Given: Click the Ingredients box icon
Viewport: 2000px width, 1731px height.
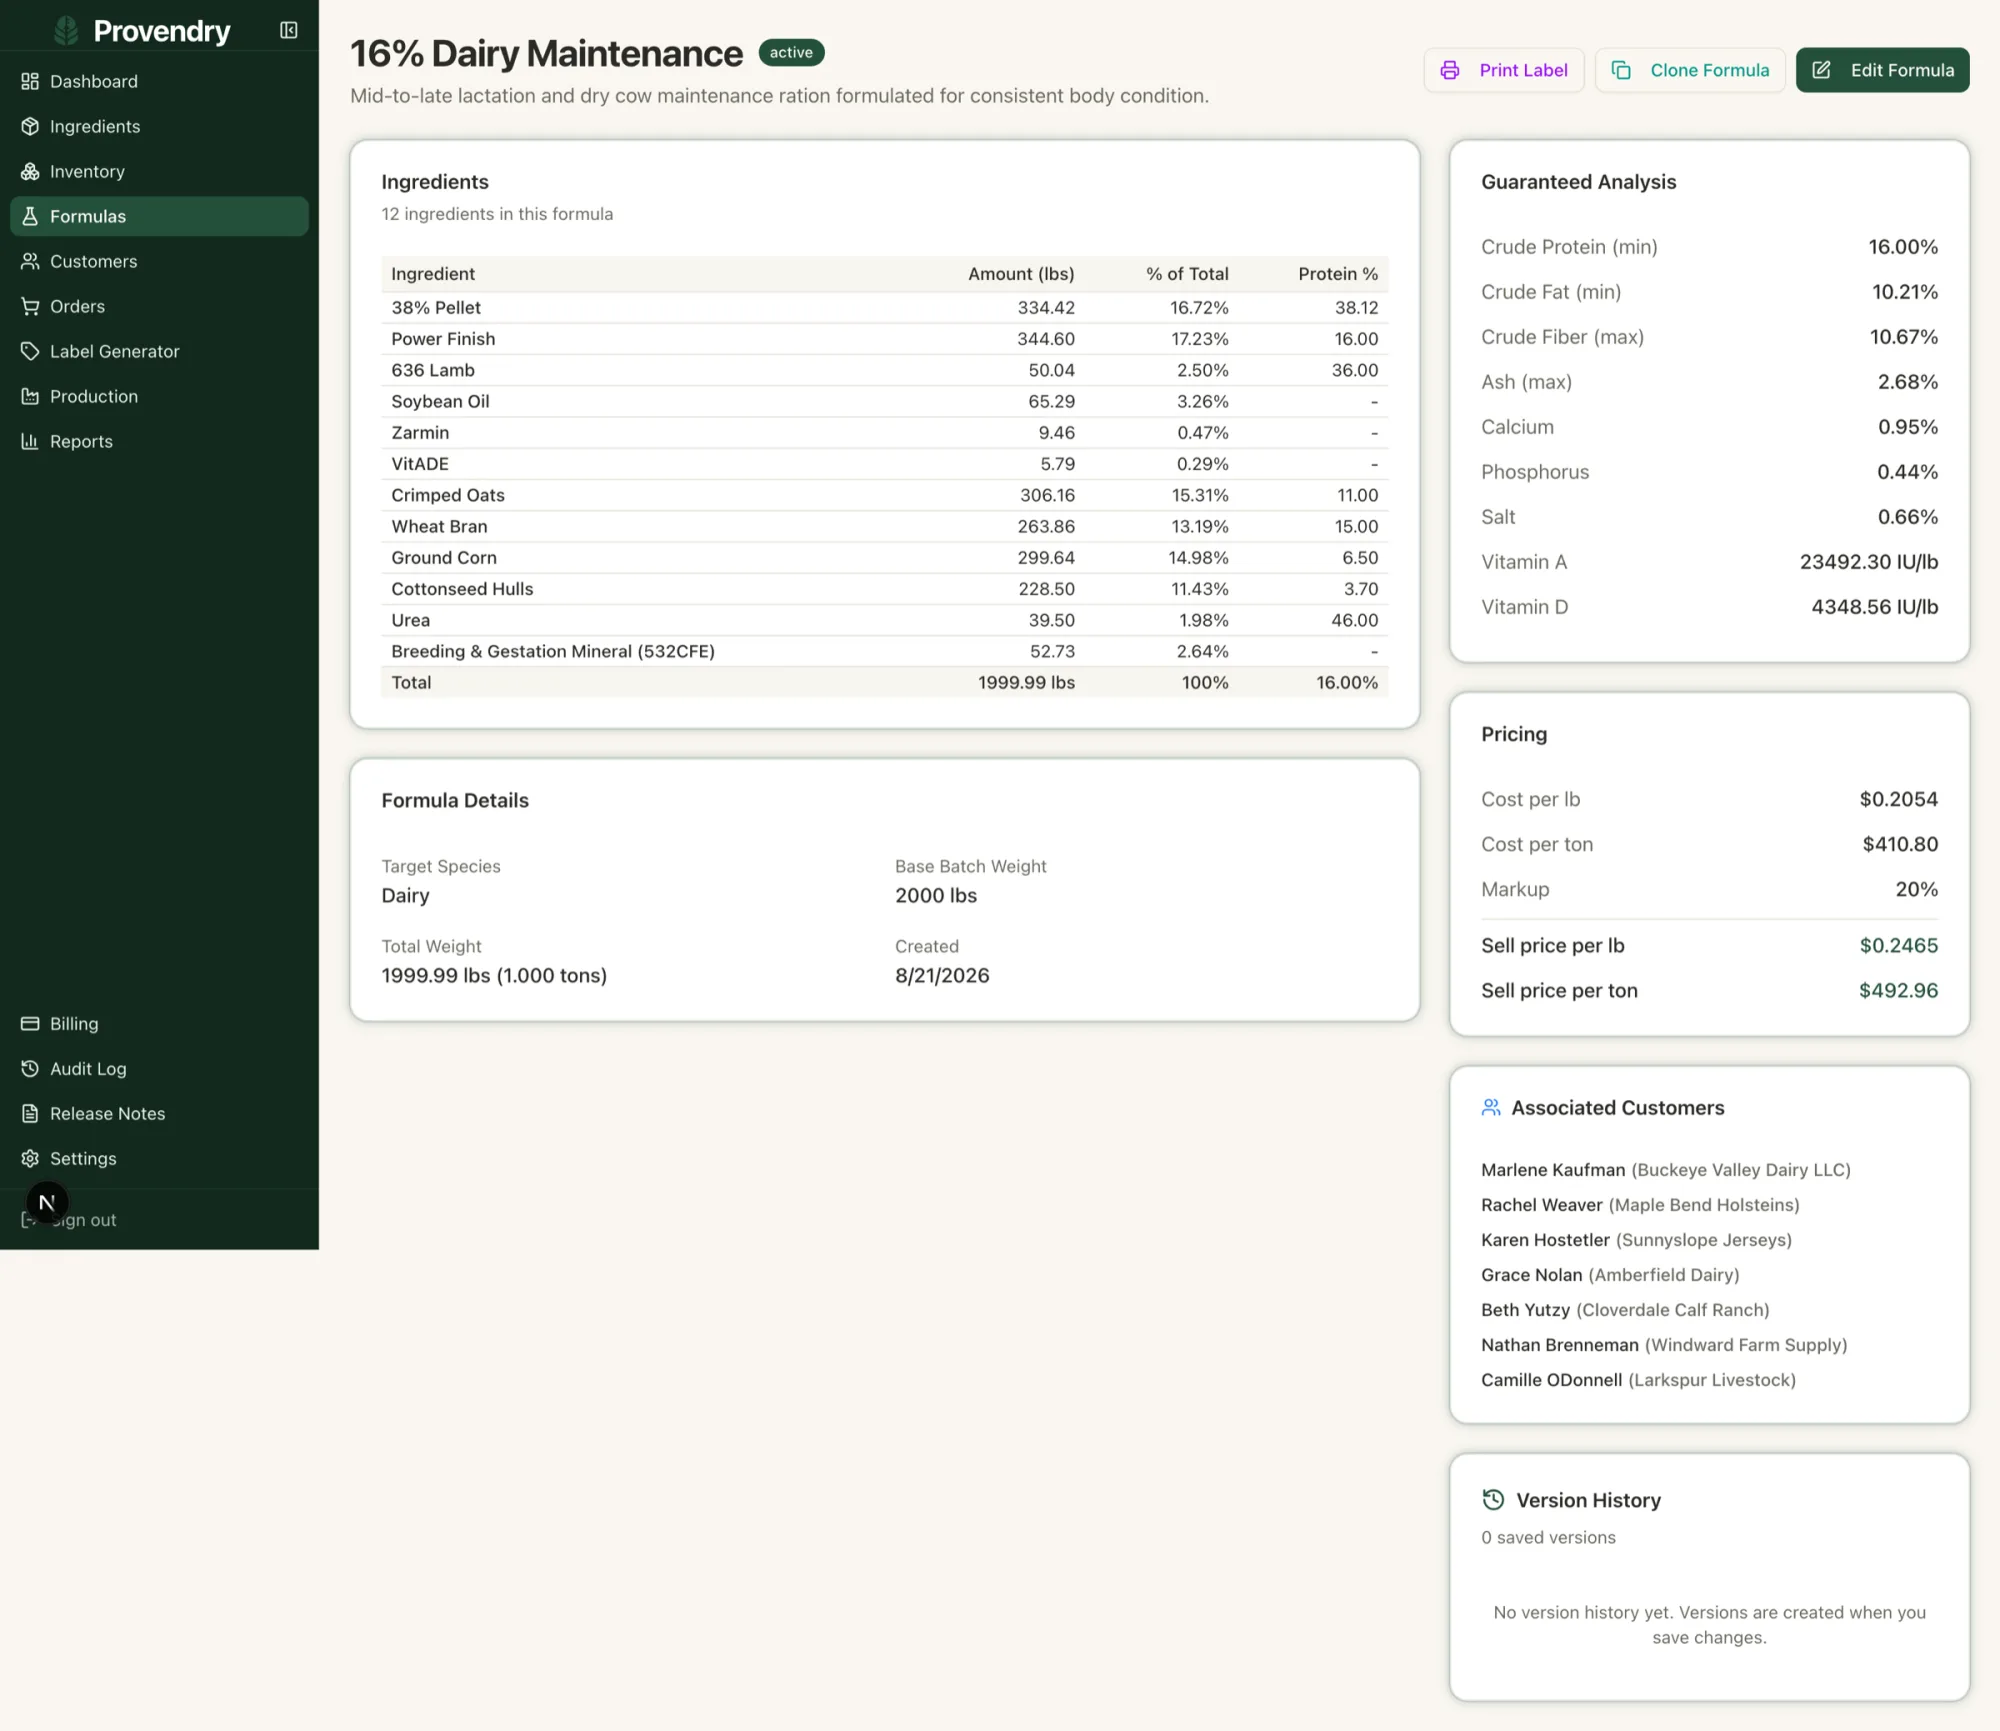Looking at the screenshot, I should [30, 126].
